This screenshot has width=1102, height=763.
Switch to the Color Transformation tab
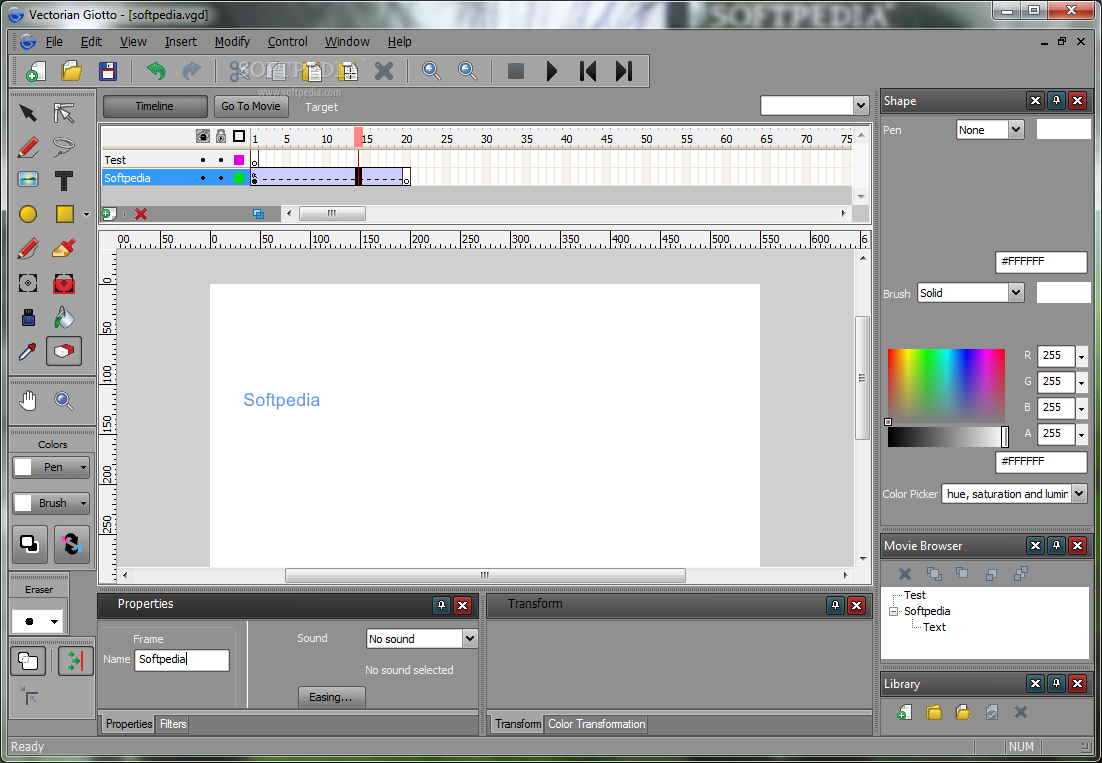(596, 724)
